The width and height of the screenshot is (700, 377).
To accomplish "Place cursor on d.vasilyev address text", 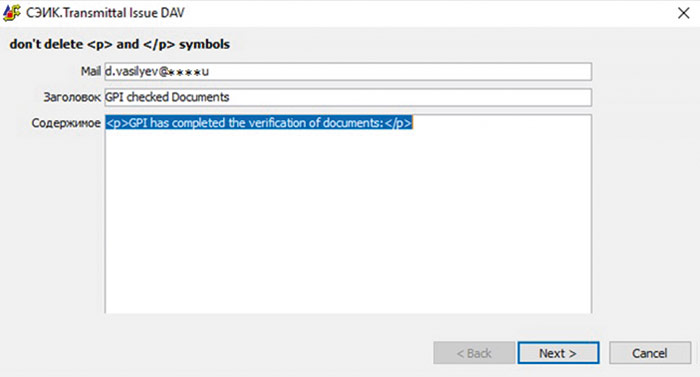I will click(132, 71).
